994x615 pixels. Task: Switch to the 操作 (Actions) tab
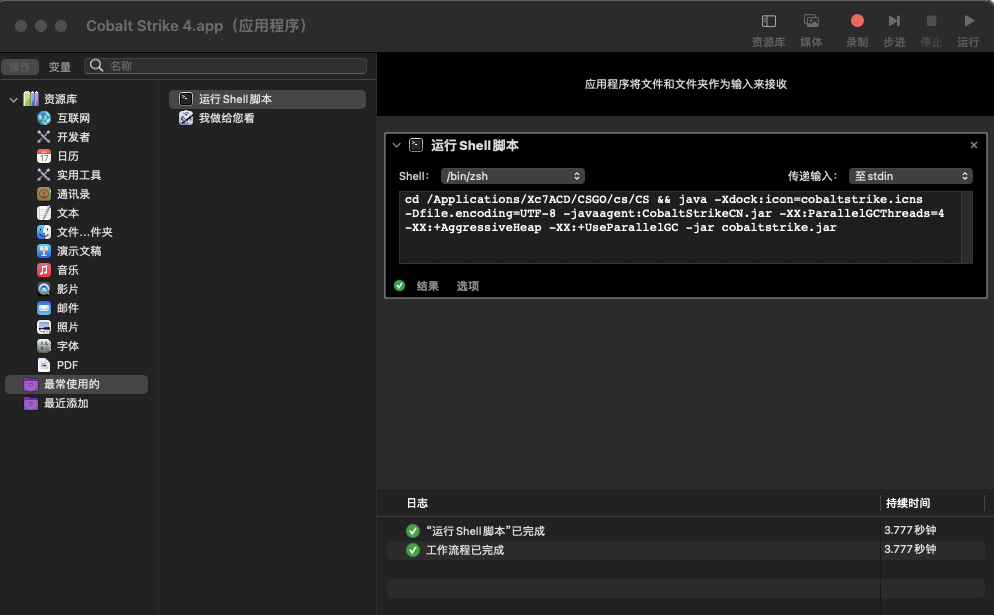pyautogui.click(x=20, y=67)
